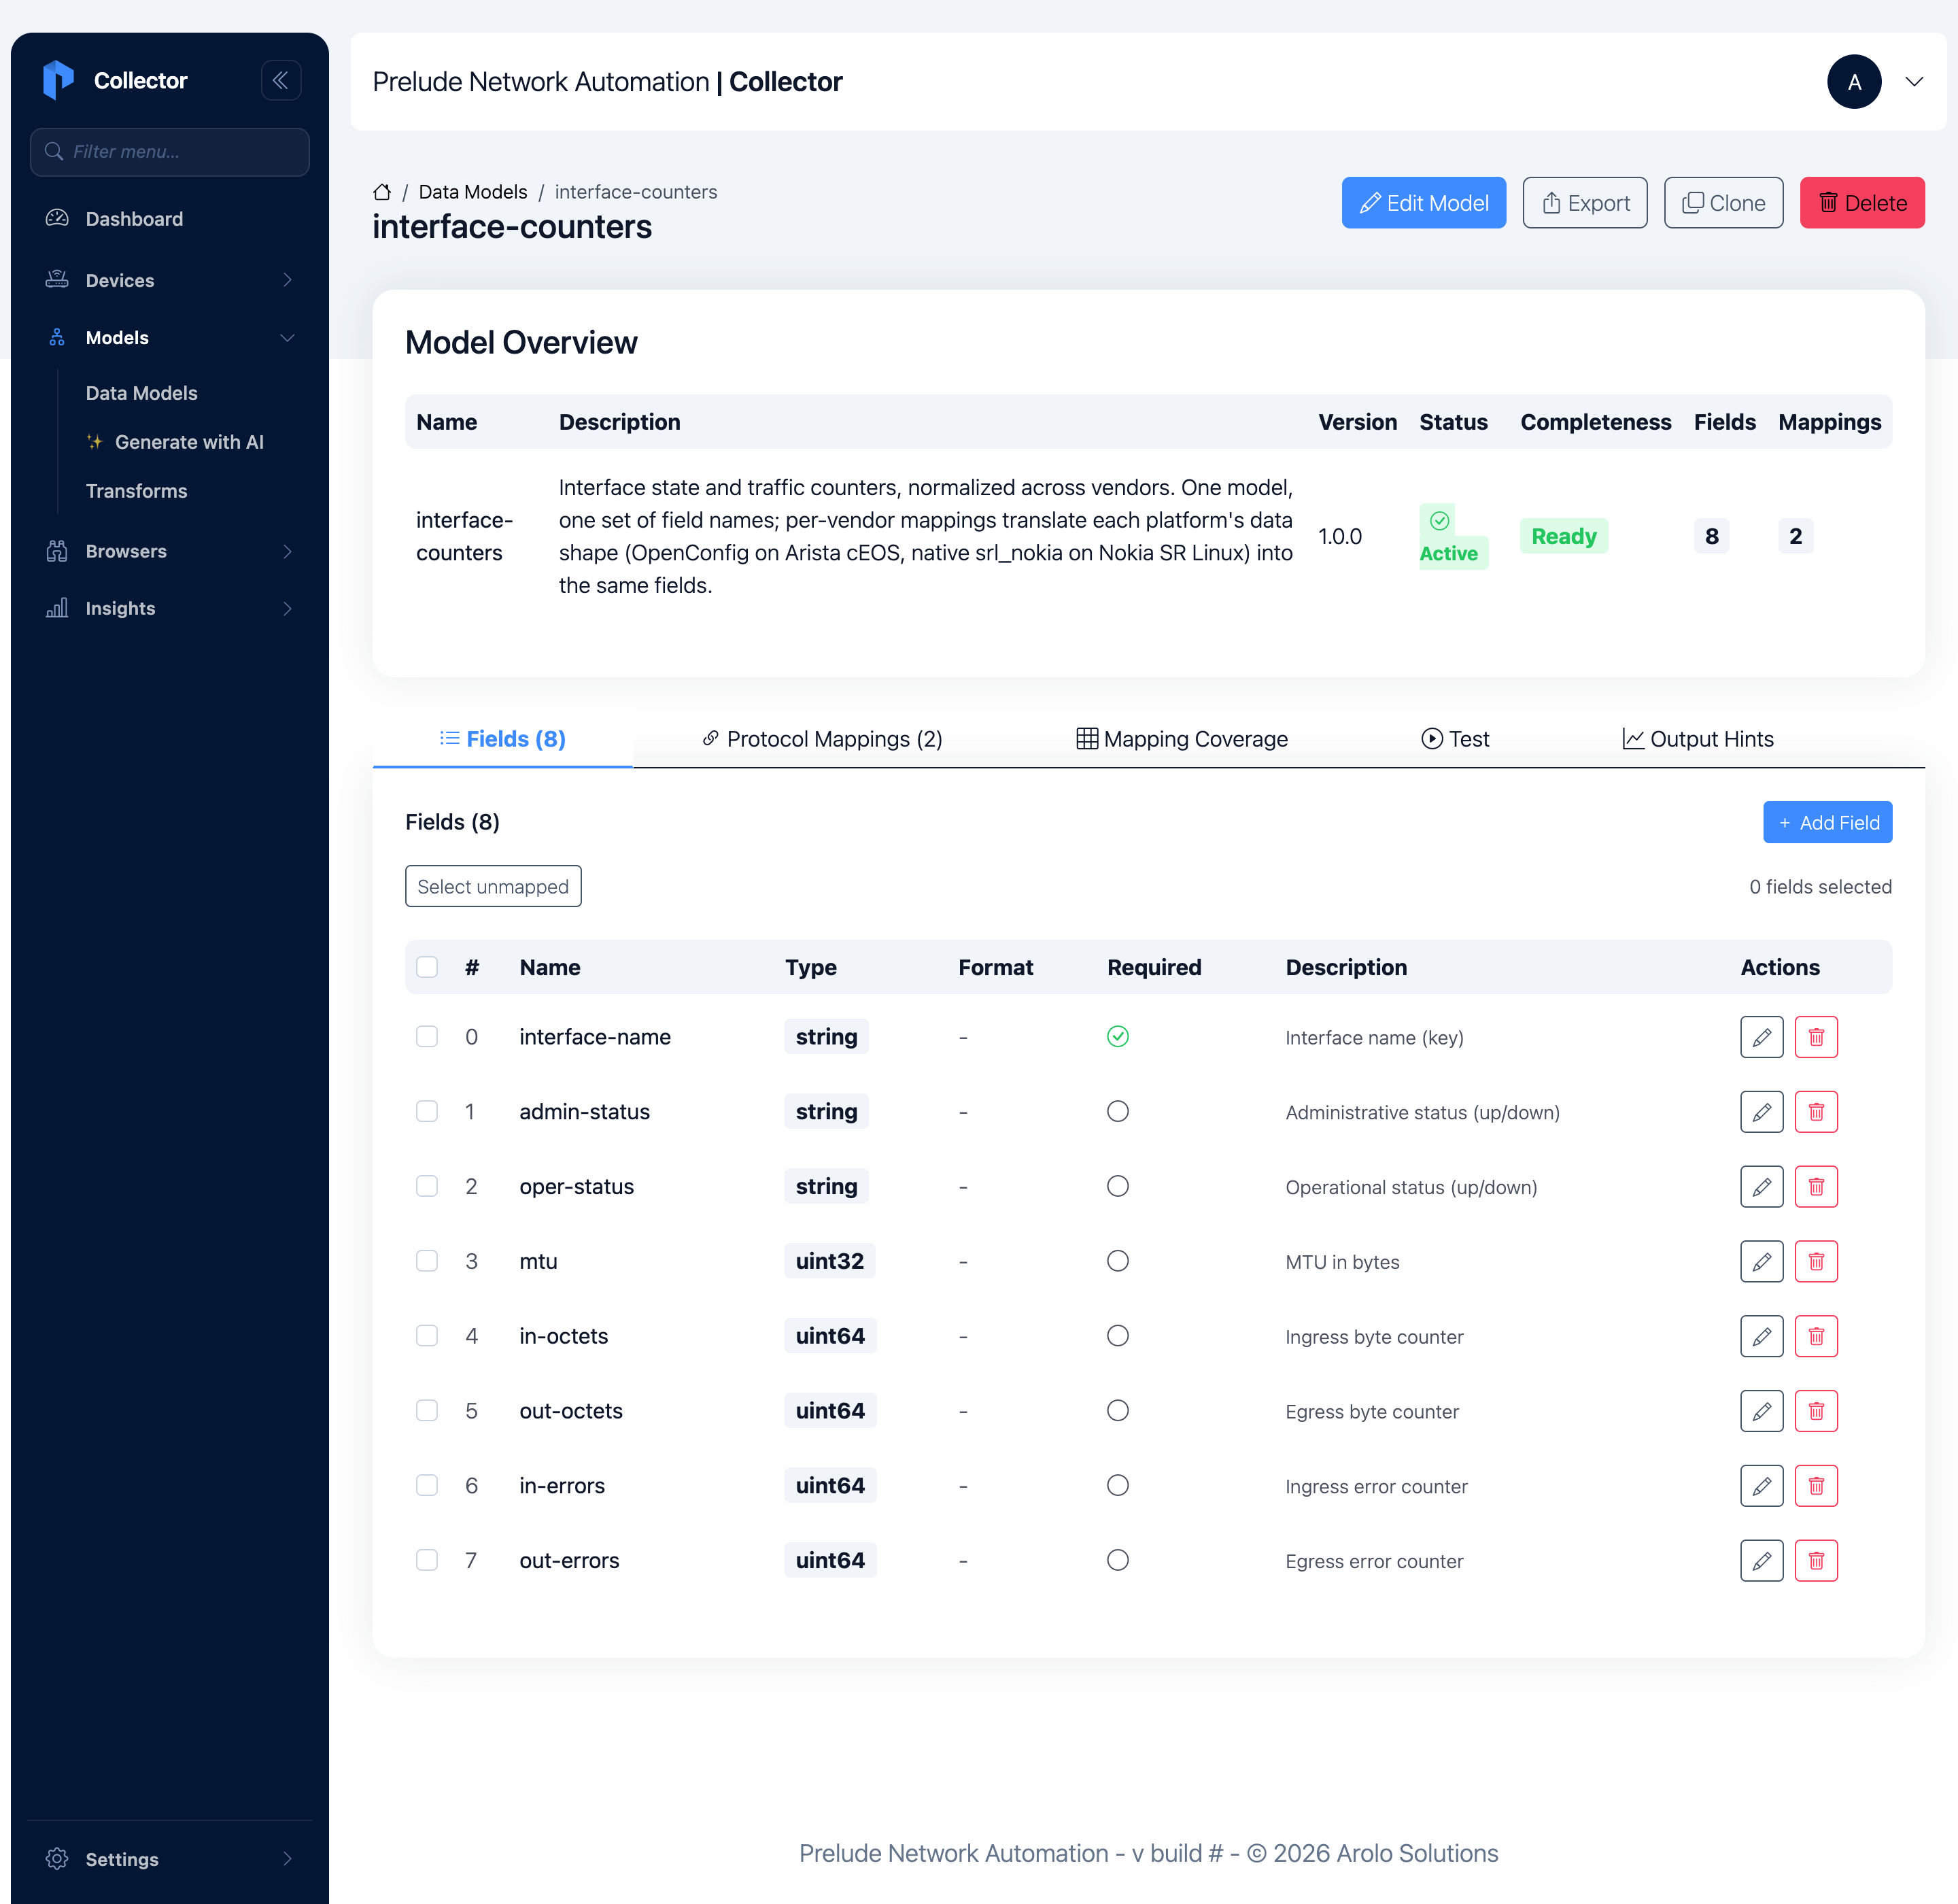Image resolution: width=1958 pixels, height=1904 pixels.
Task: Delete the out-octets field
Action: click(x=1816, y=1411)
